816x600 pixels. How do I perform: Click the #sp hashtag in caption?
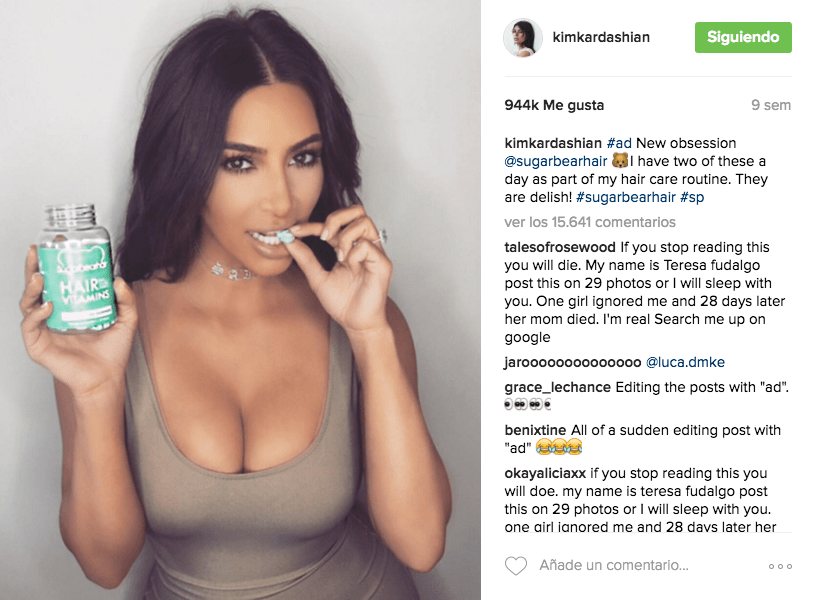[692, 197]
